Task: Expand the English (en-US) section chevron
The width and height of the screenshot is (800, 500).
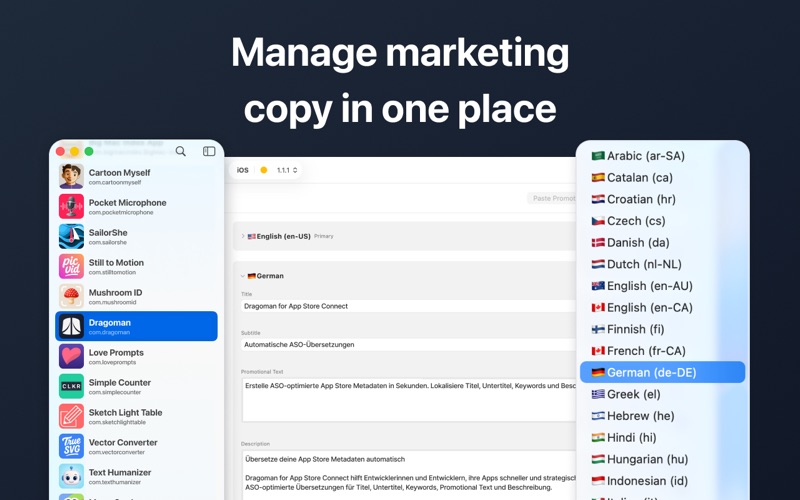Action: (243, 236)
